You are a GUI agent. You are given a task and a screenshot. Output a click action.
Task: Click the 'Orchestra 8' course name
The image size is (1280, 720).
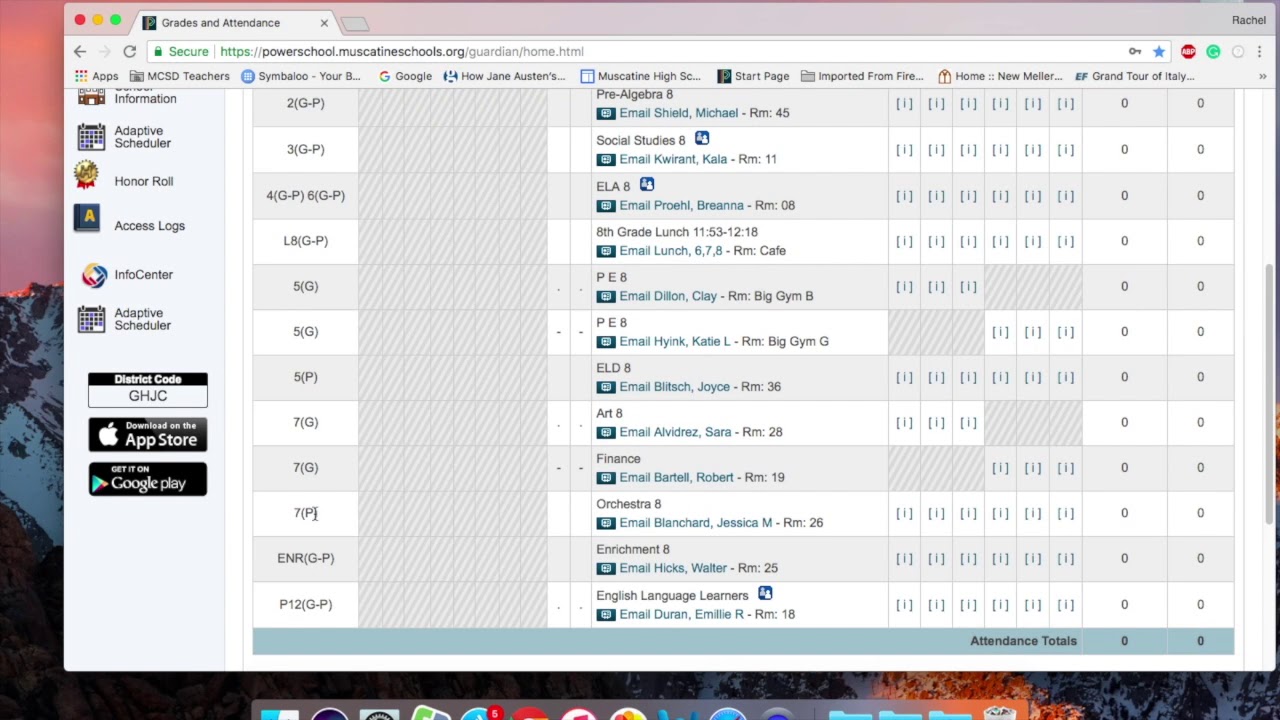click(x=628, y=504)
